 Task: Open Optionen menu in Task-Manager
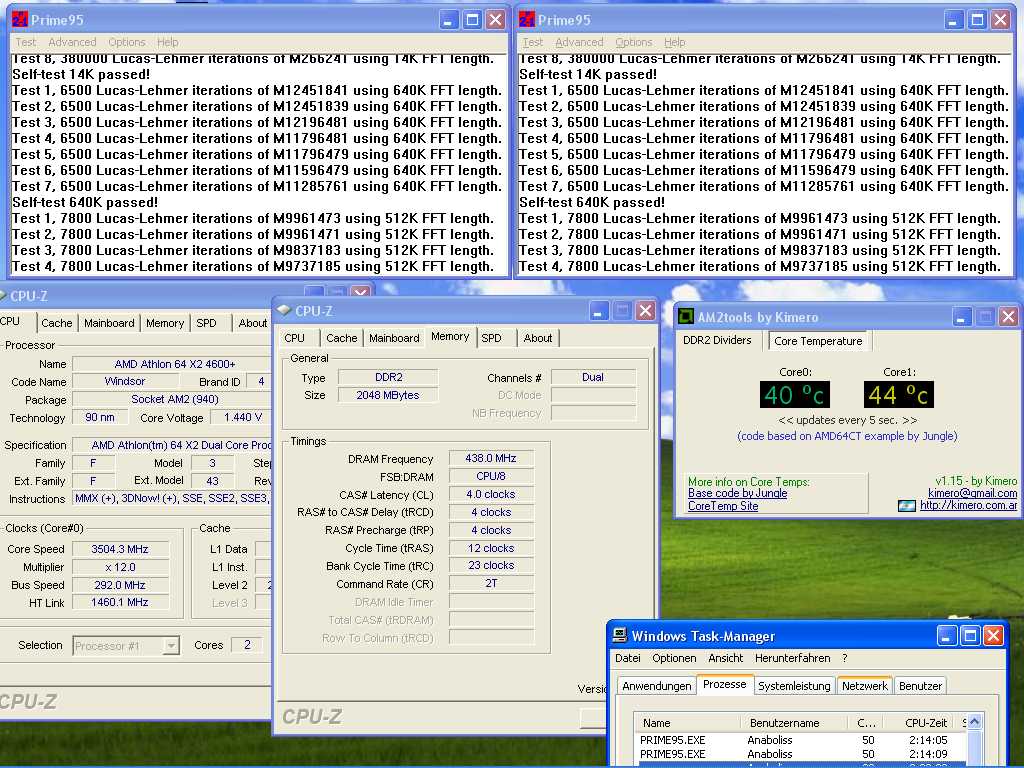[x=674, y=658]
